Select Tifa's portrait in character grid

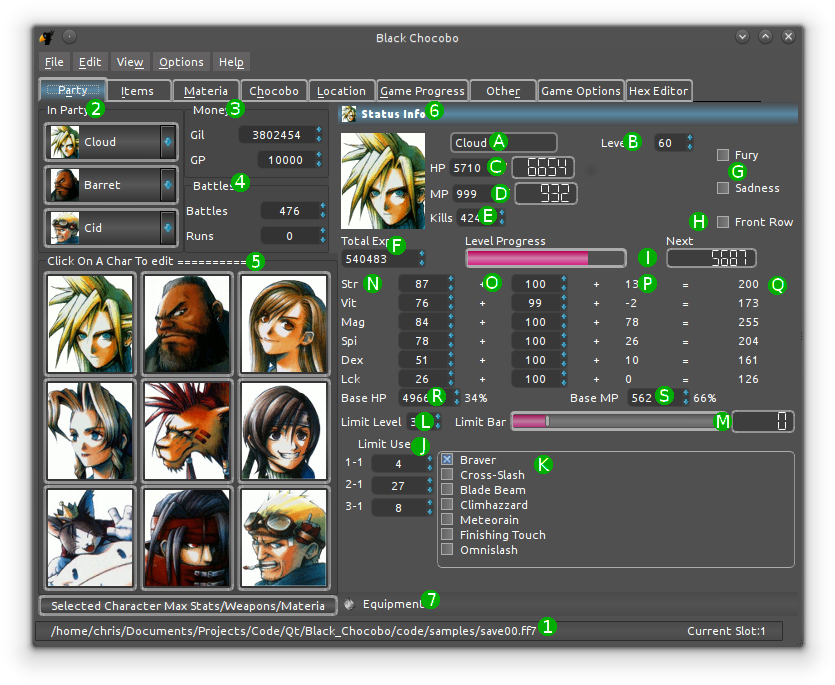click(283, 324)
